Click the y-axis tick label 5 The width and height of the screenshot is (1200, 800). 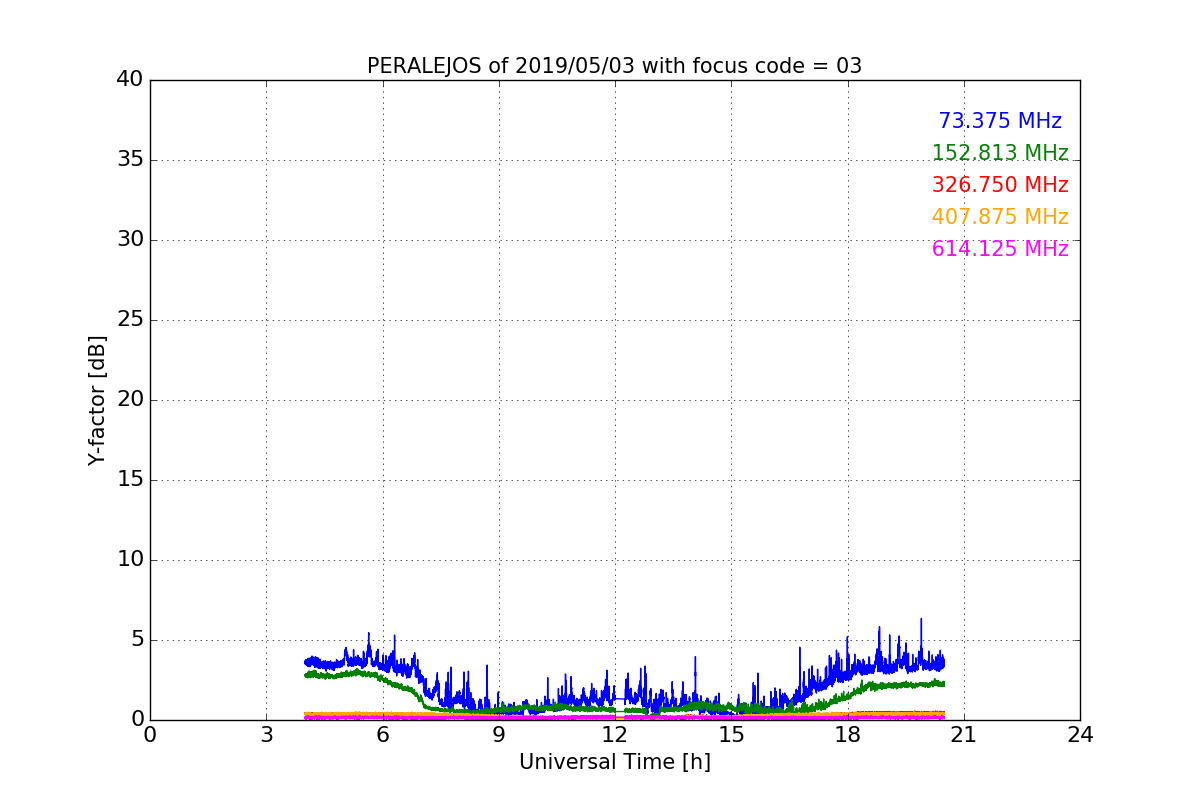point(137,640)
